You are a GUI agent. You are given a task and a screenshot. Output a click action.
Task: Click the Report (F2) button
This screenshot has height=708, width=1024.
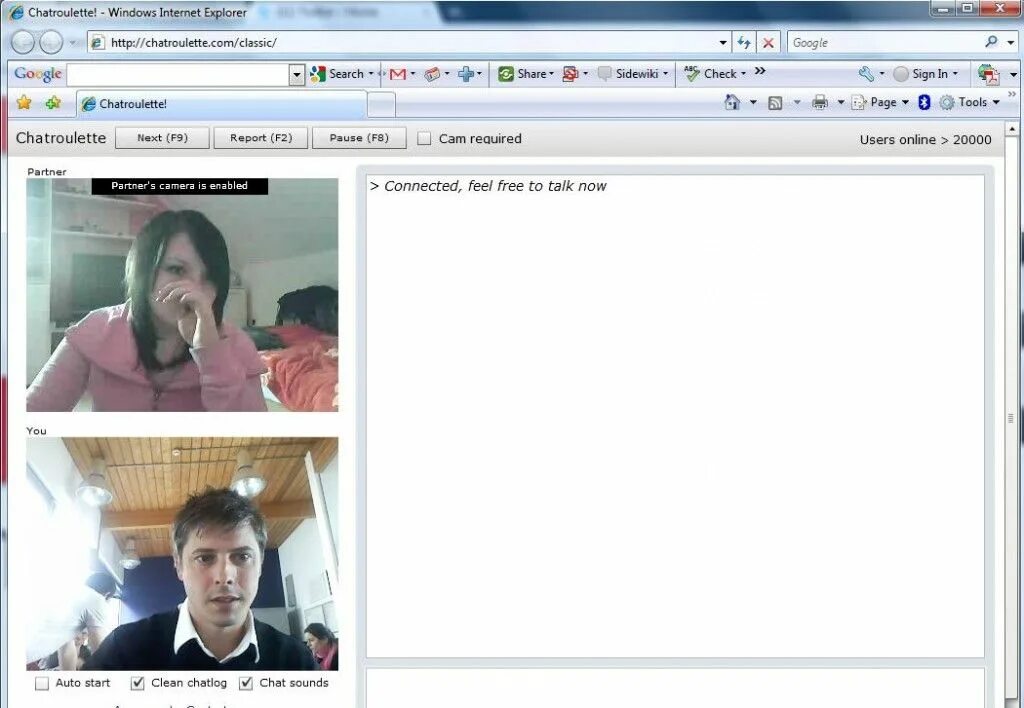click(261, 138)
